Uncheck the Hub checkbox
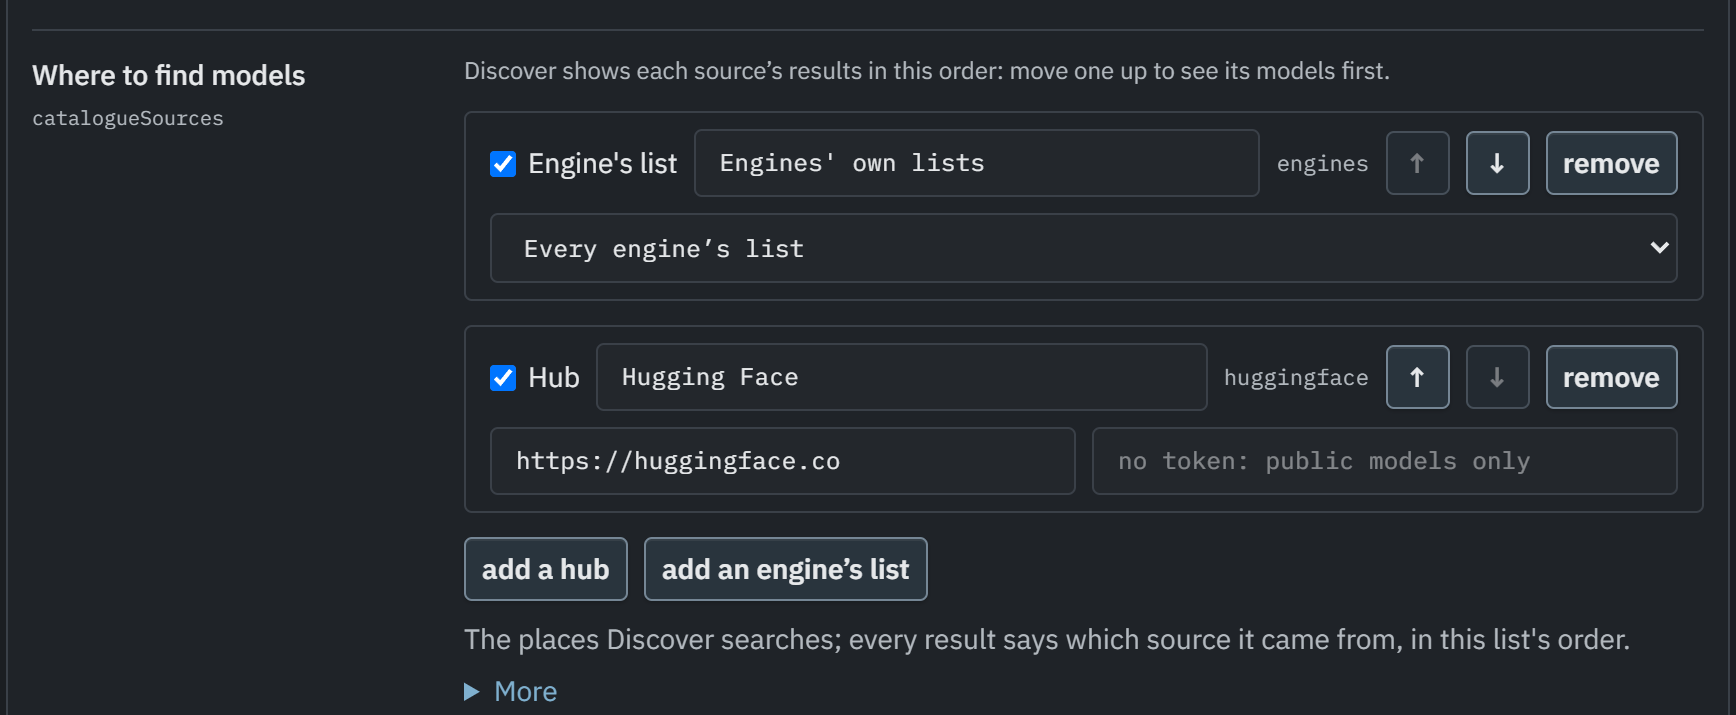 click(503, 377)
